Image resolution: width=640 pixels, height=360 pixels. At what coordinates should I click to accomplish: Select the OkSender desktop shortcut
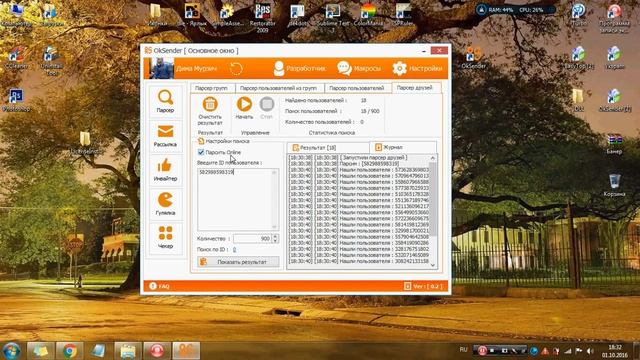474,58
